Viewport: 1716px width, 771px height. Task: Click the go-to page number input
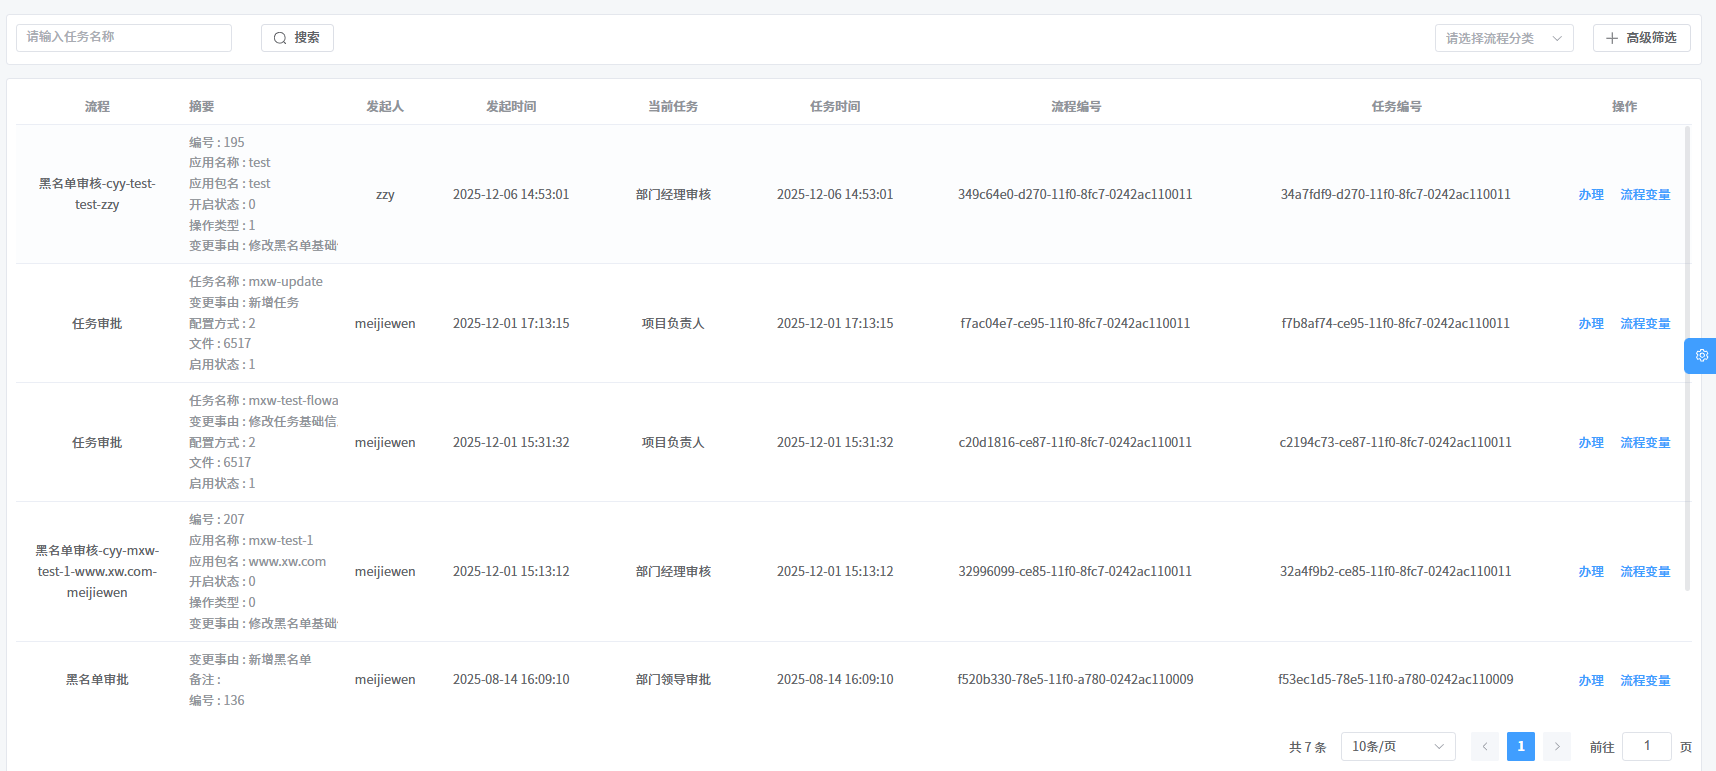pyautogui.click(x=1646, y=747)
